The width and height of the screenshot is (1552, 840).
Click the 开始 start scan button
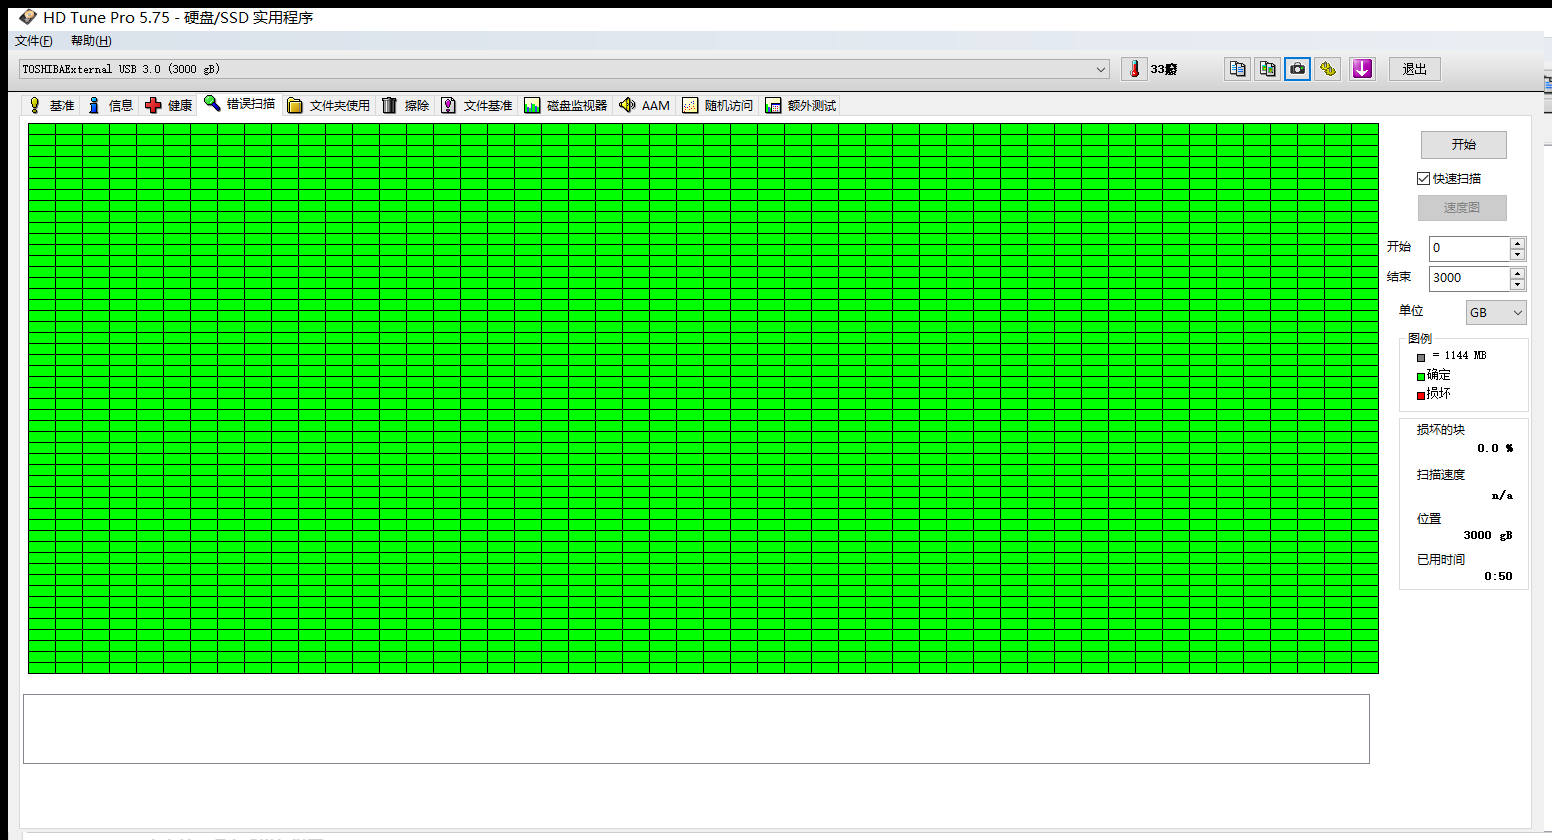(1463, 144)
